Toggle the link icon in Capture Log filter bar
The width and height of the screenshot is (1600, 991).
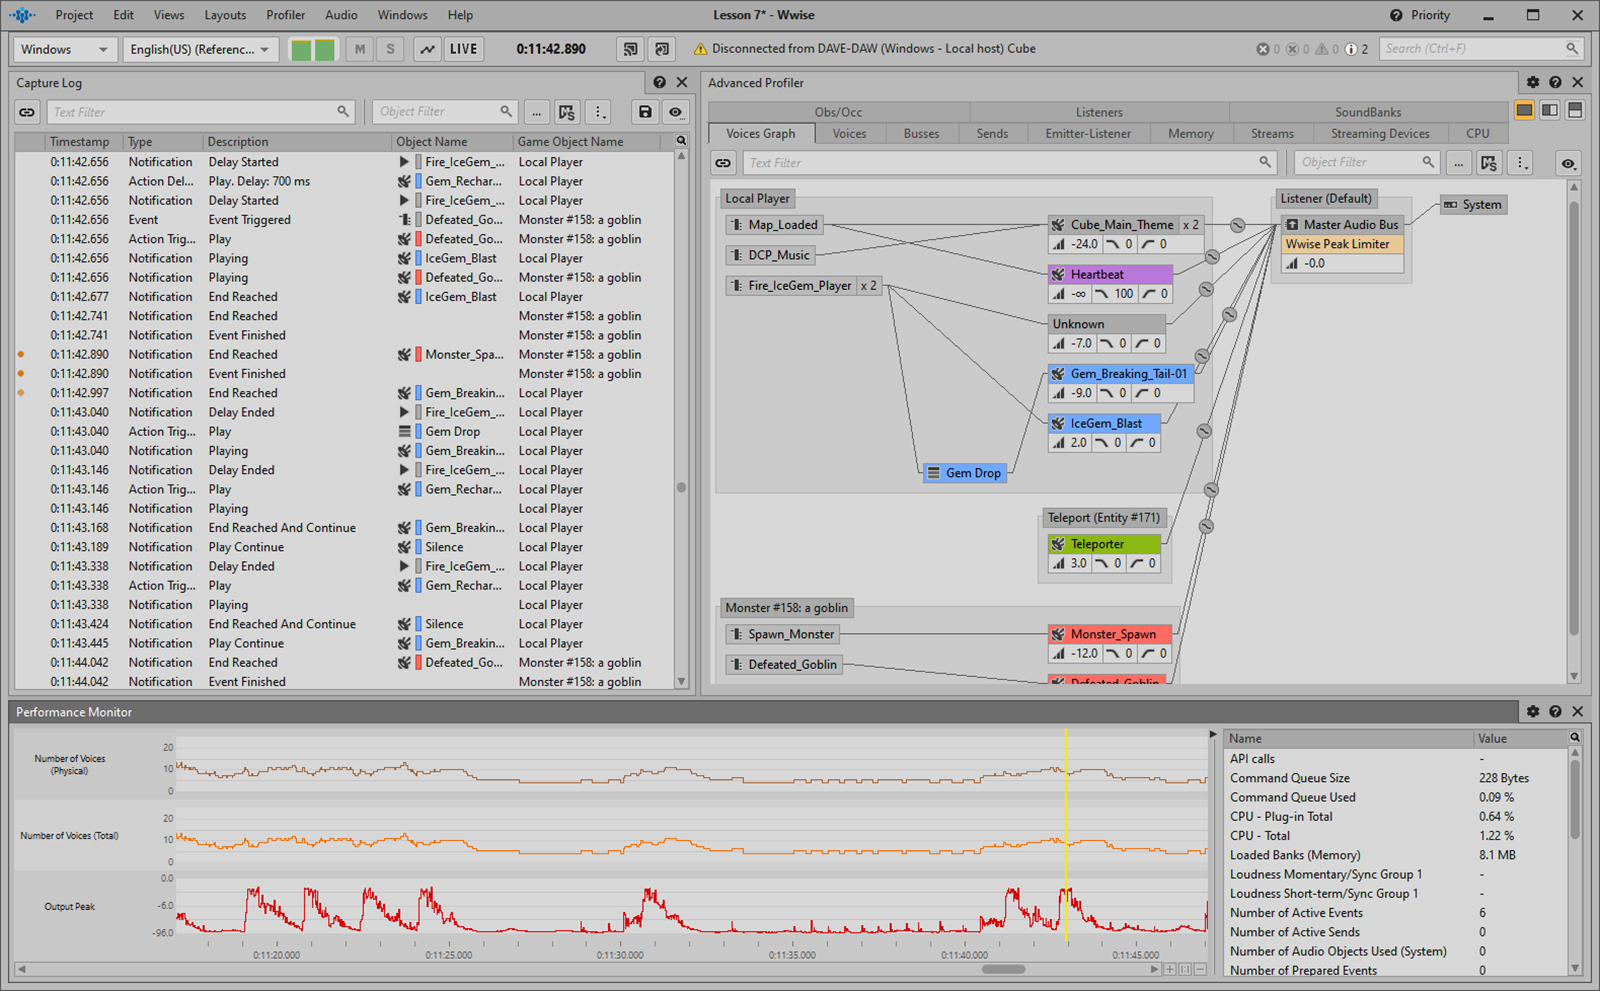click(27, 112)
